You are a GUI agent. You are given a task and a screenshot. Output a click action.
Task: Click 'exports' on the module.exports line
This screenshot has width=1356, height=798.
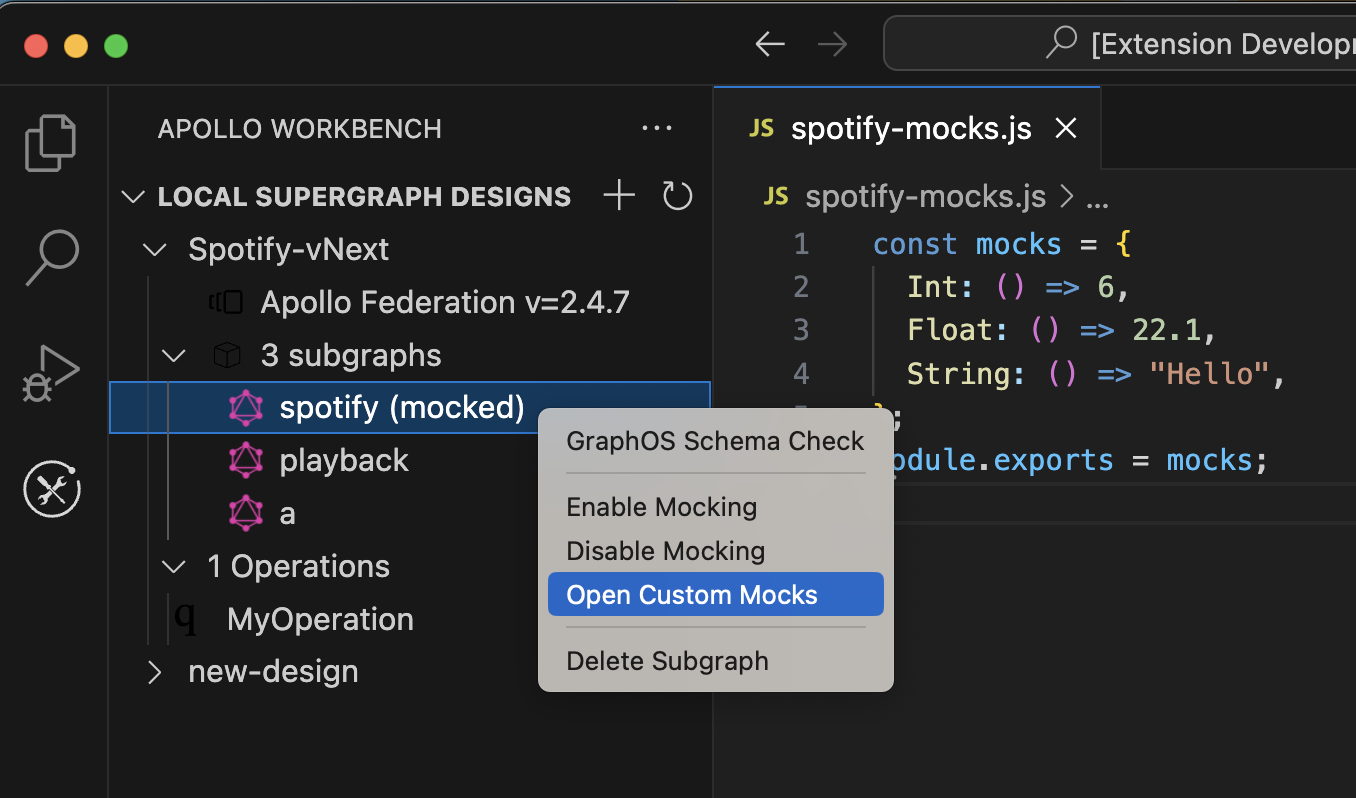pyautogui.click(x=1054, y=460)
